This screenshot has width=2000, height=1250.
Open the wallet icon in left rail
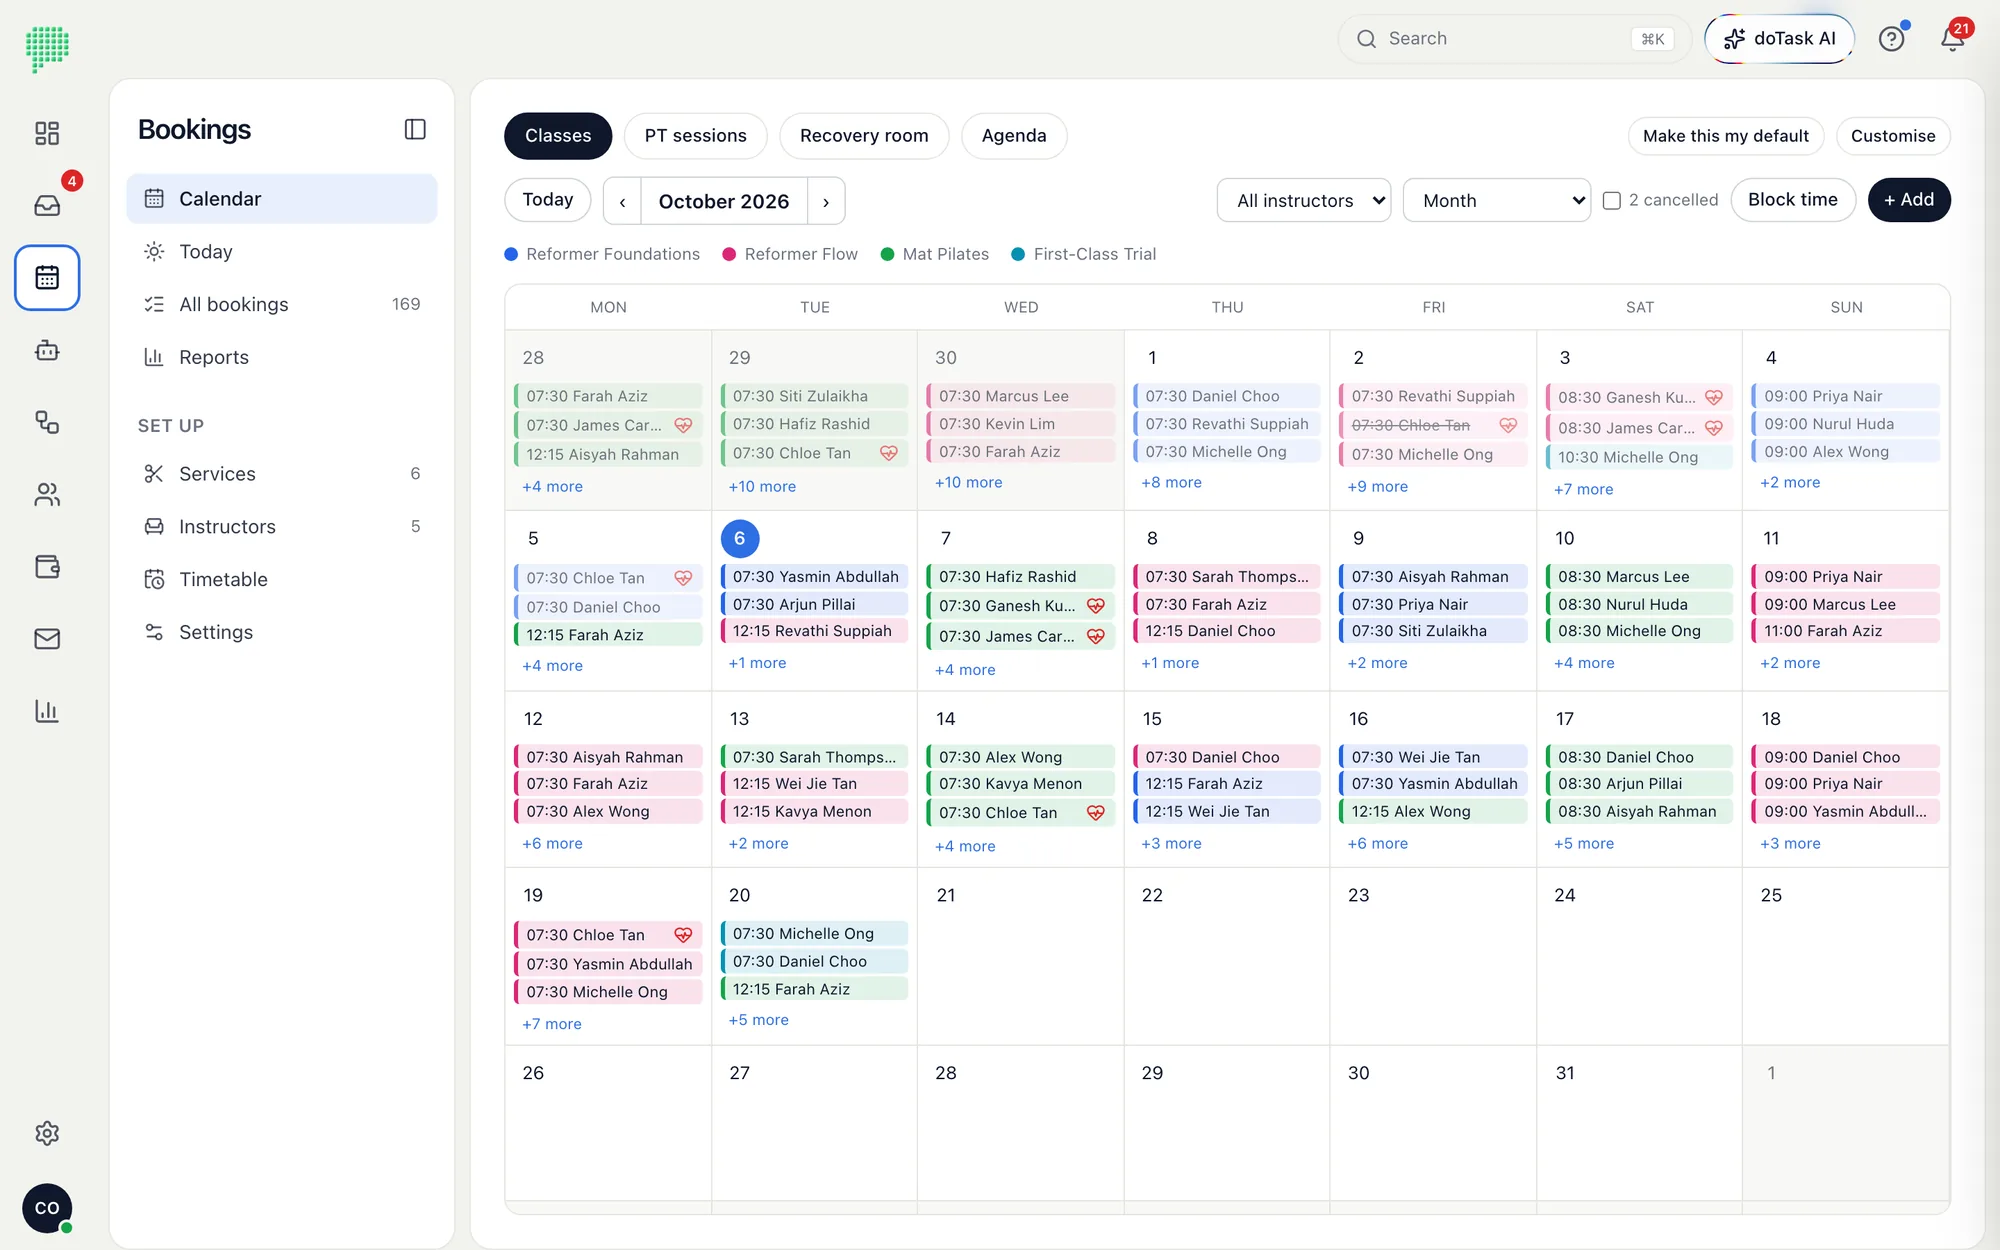click(x=47, y=566)
